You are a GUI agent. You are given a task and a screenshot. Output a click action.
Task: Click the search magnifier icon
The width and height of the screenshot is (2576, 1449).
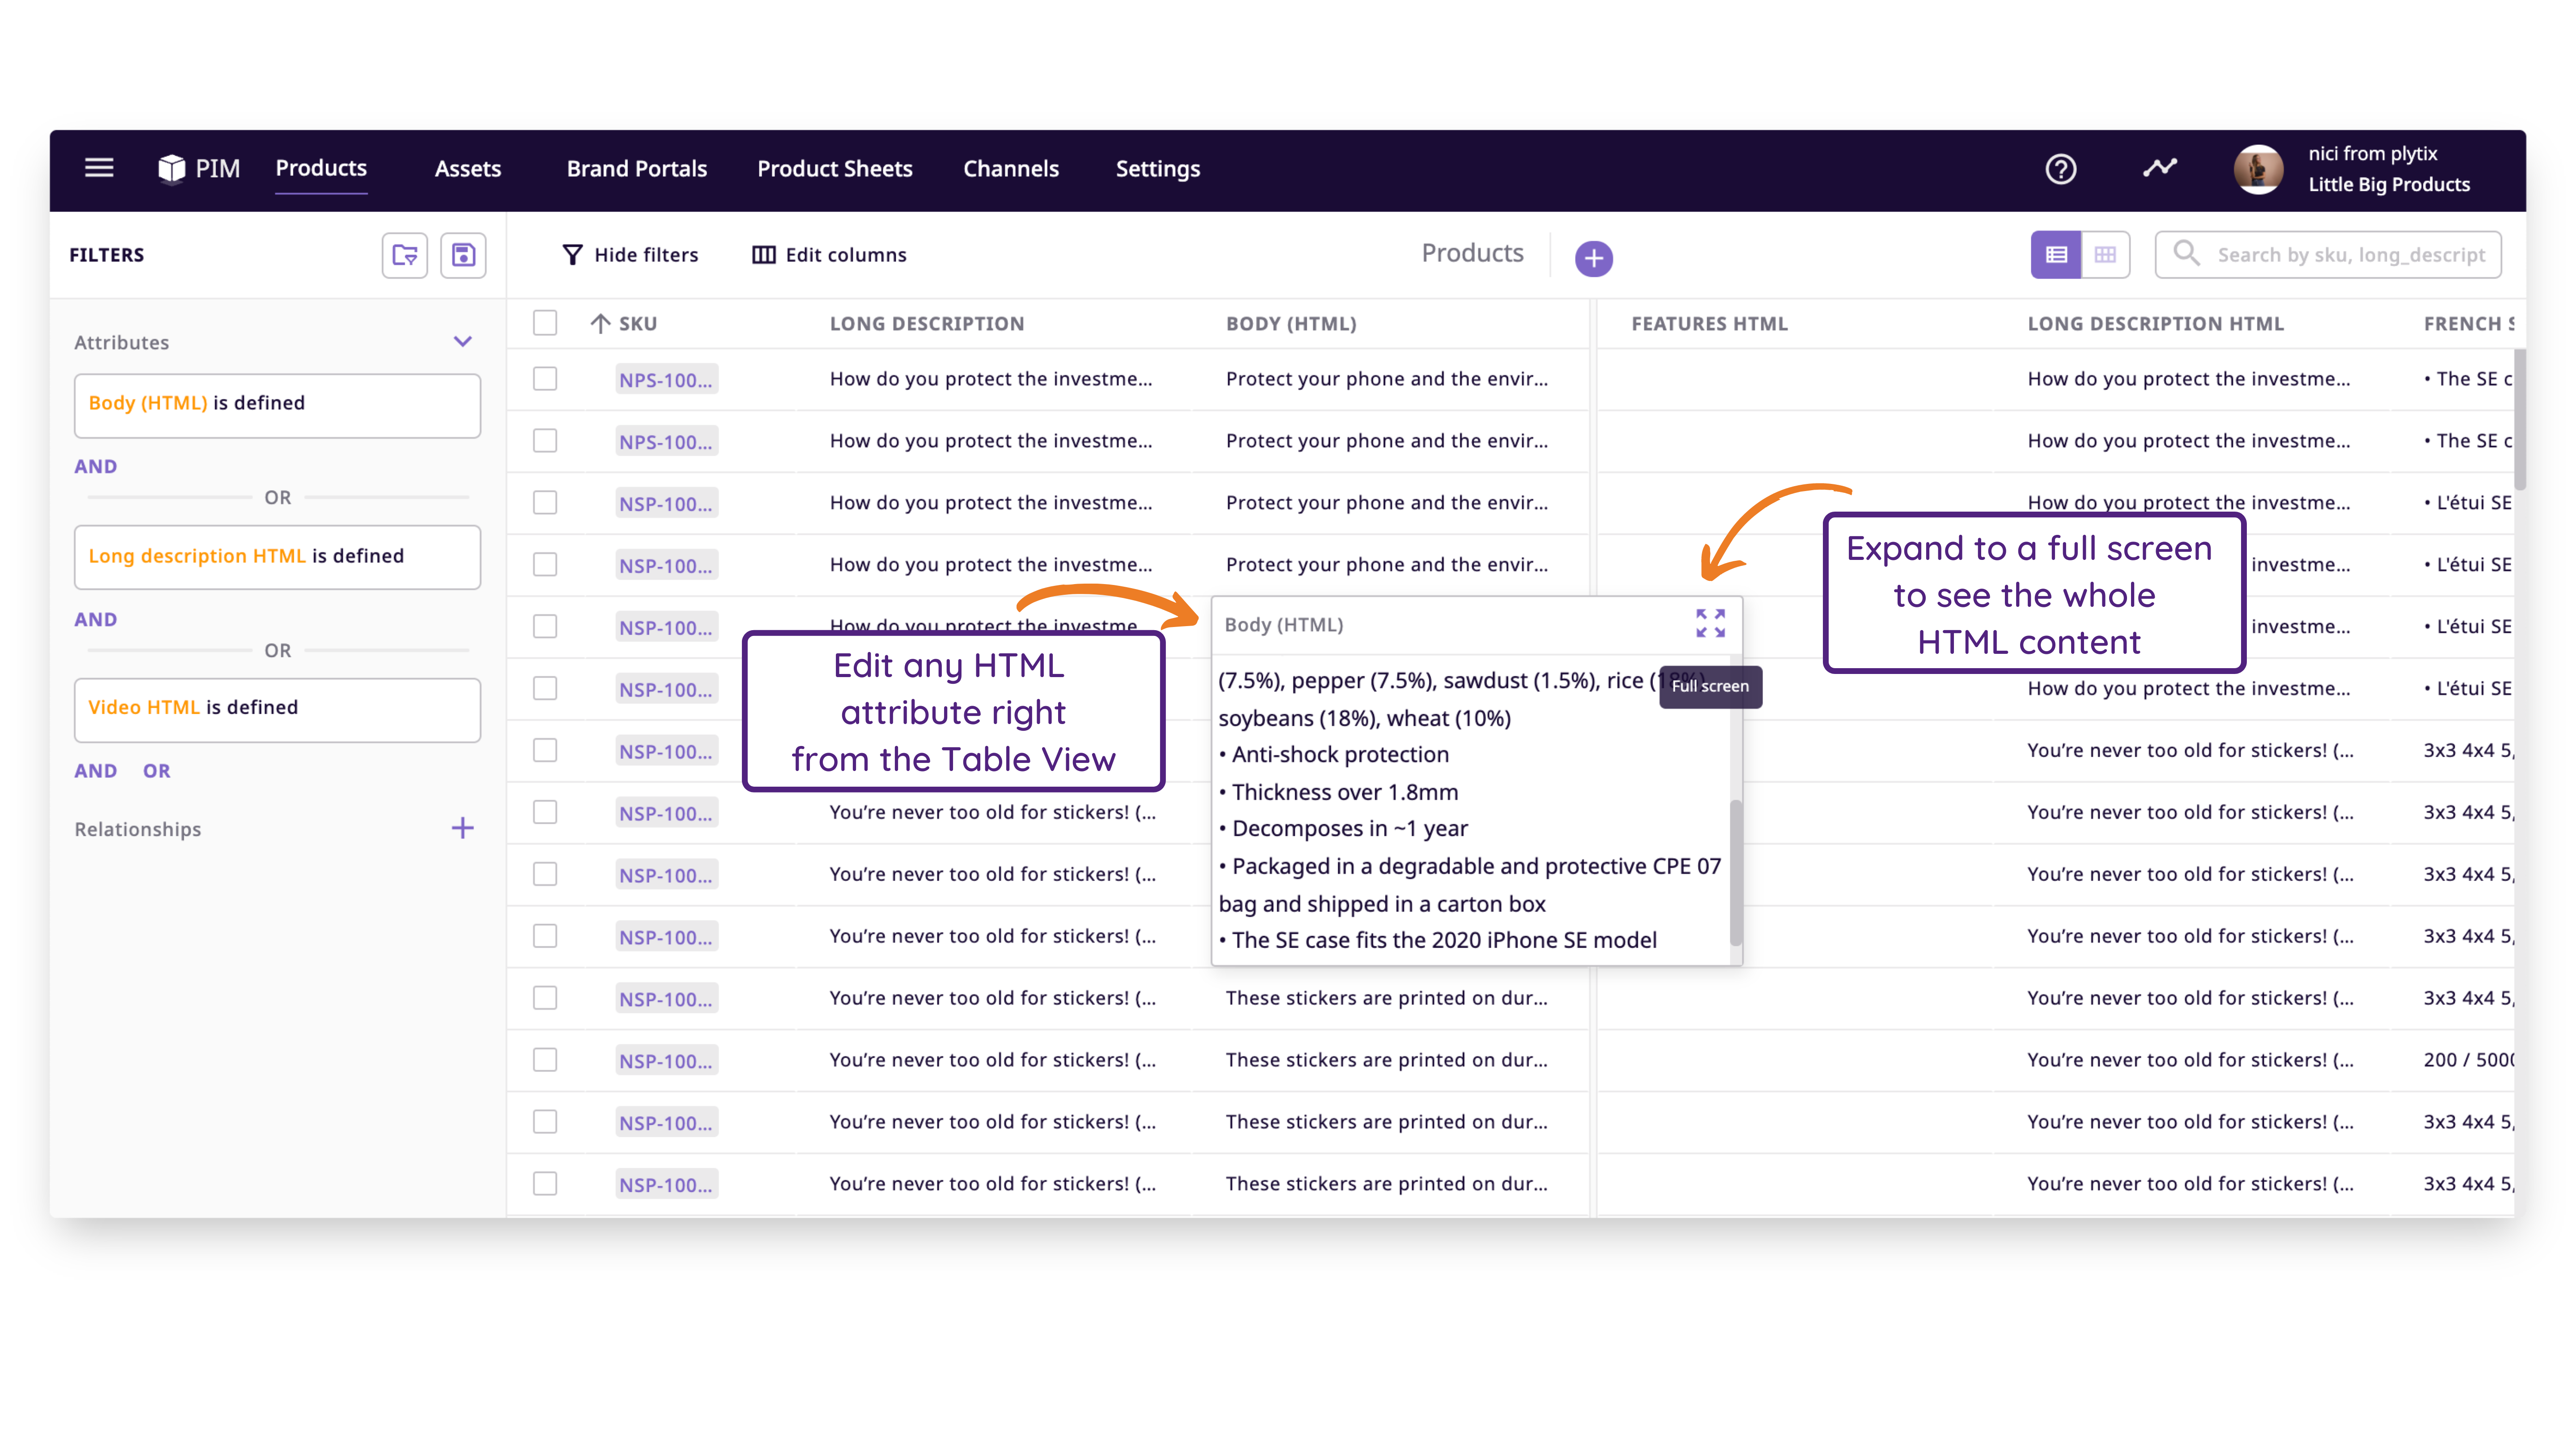click(x=2187, y=254)
